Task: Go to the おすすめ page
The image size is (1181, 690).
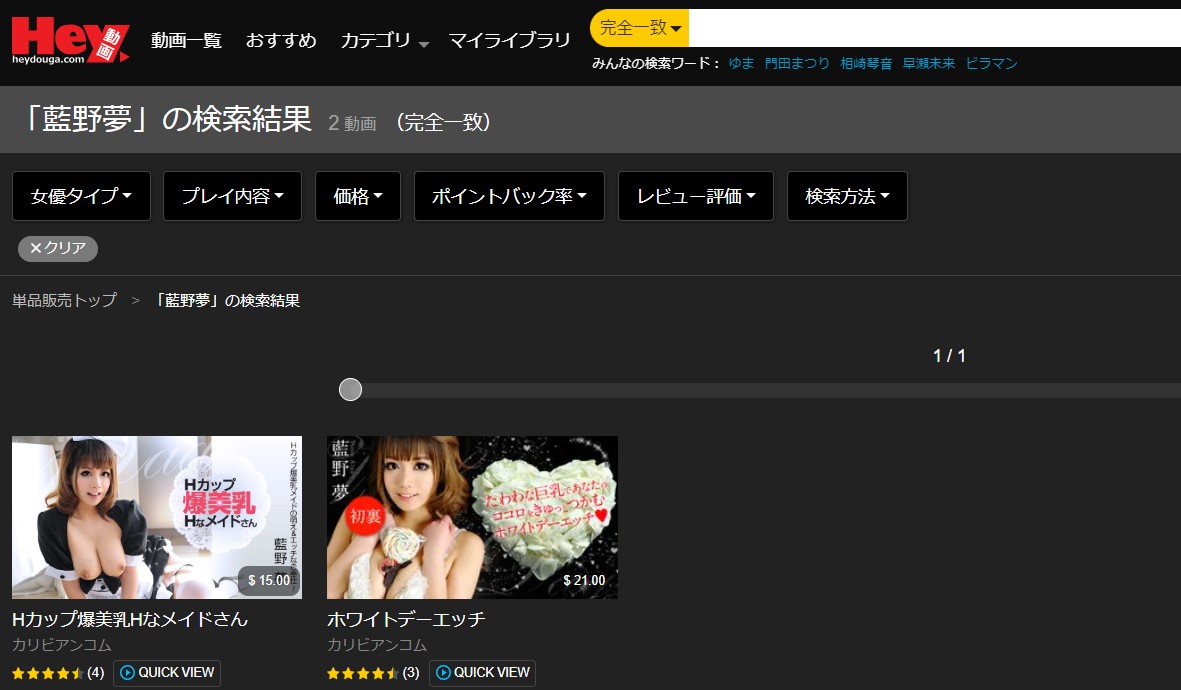Action: coord(281,41)
